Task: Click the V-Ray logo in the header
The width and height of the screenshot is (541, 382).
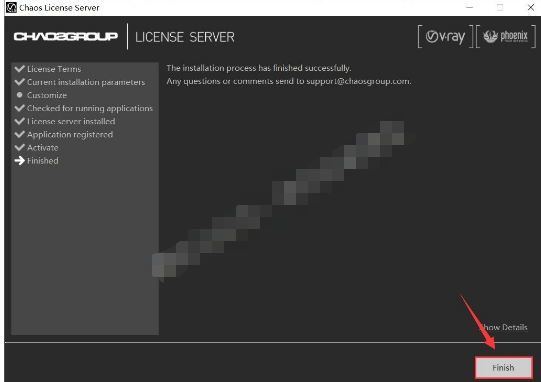Action: [445, 36]
